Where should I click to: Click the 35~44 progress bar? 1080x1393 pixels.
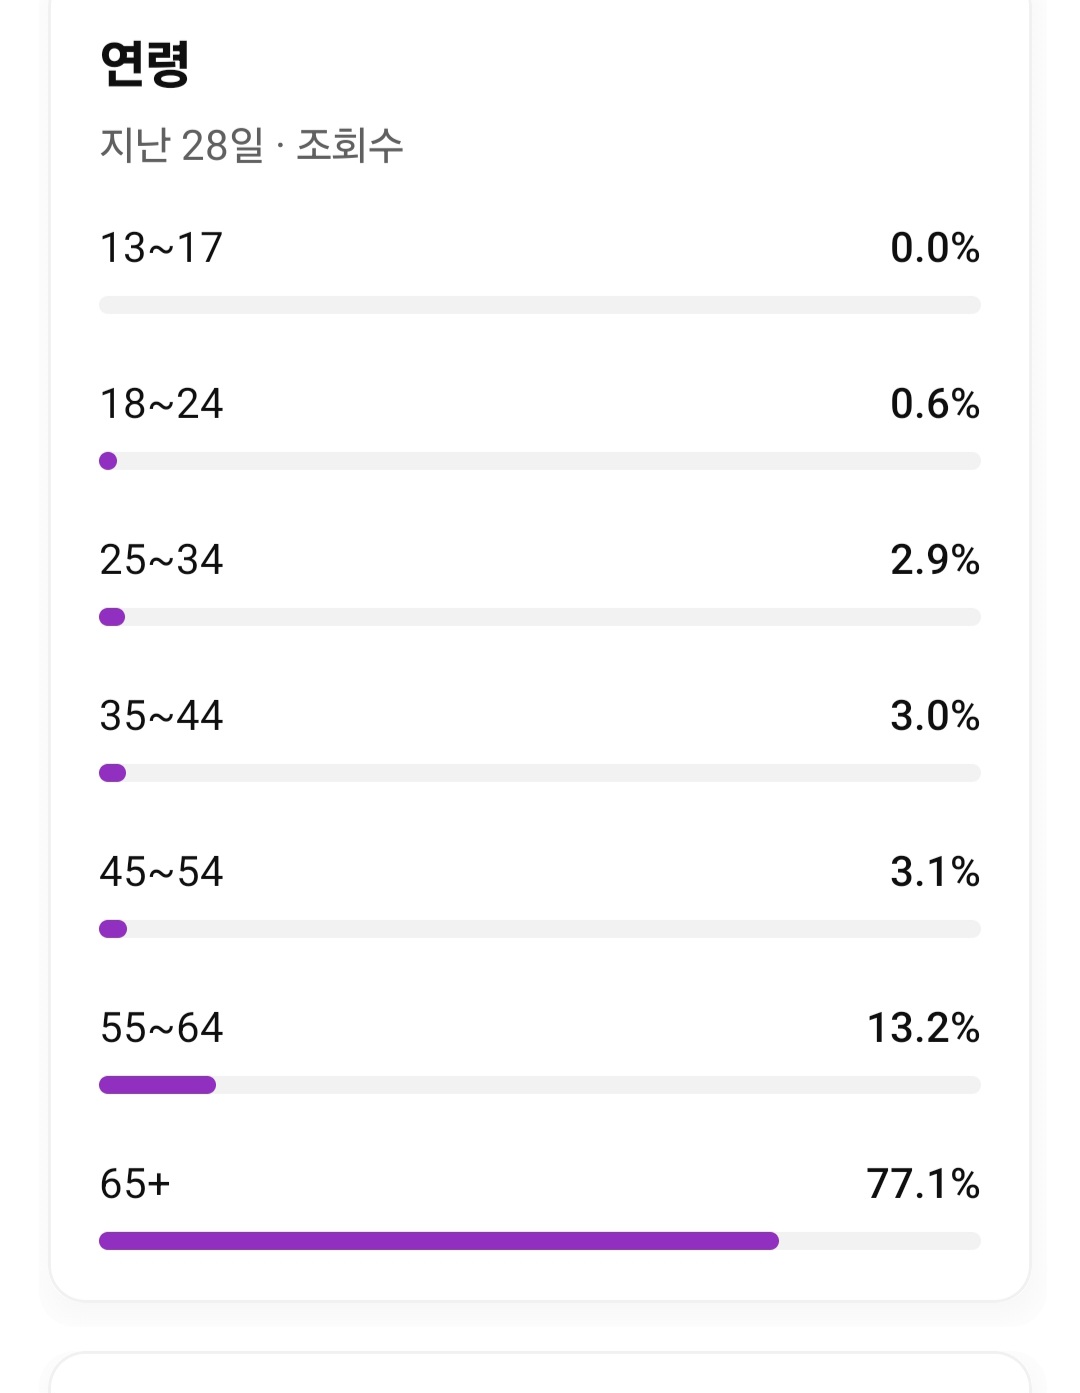[540, 773]
